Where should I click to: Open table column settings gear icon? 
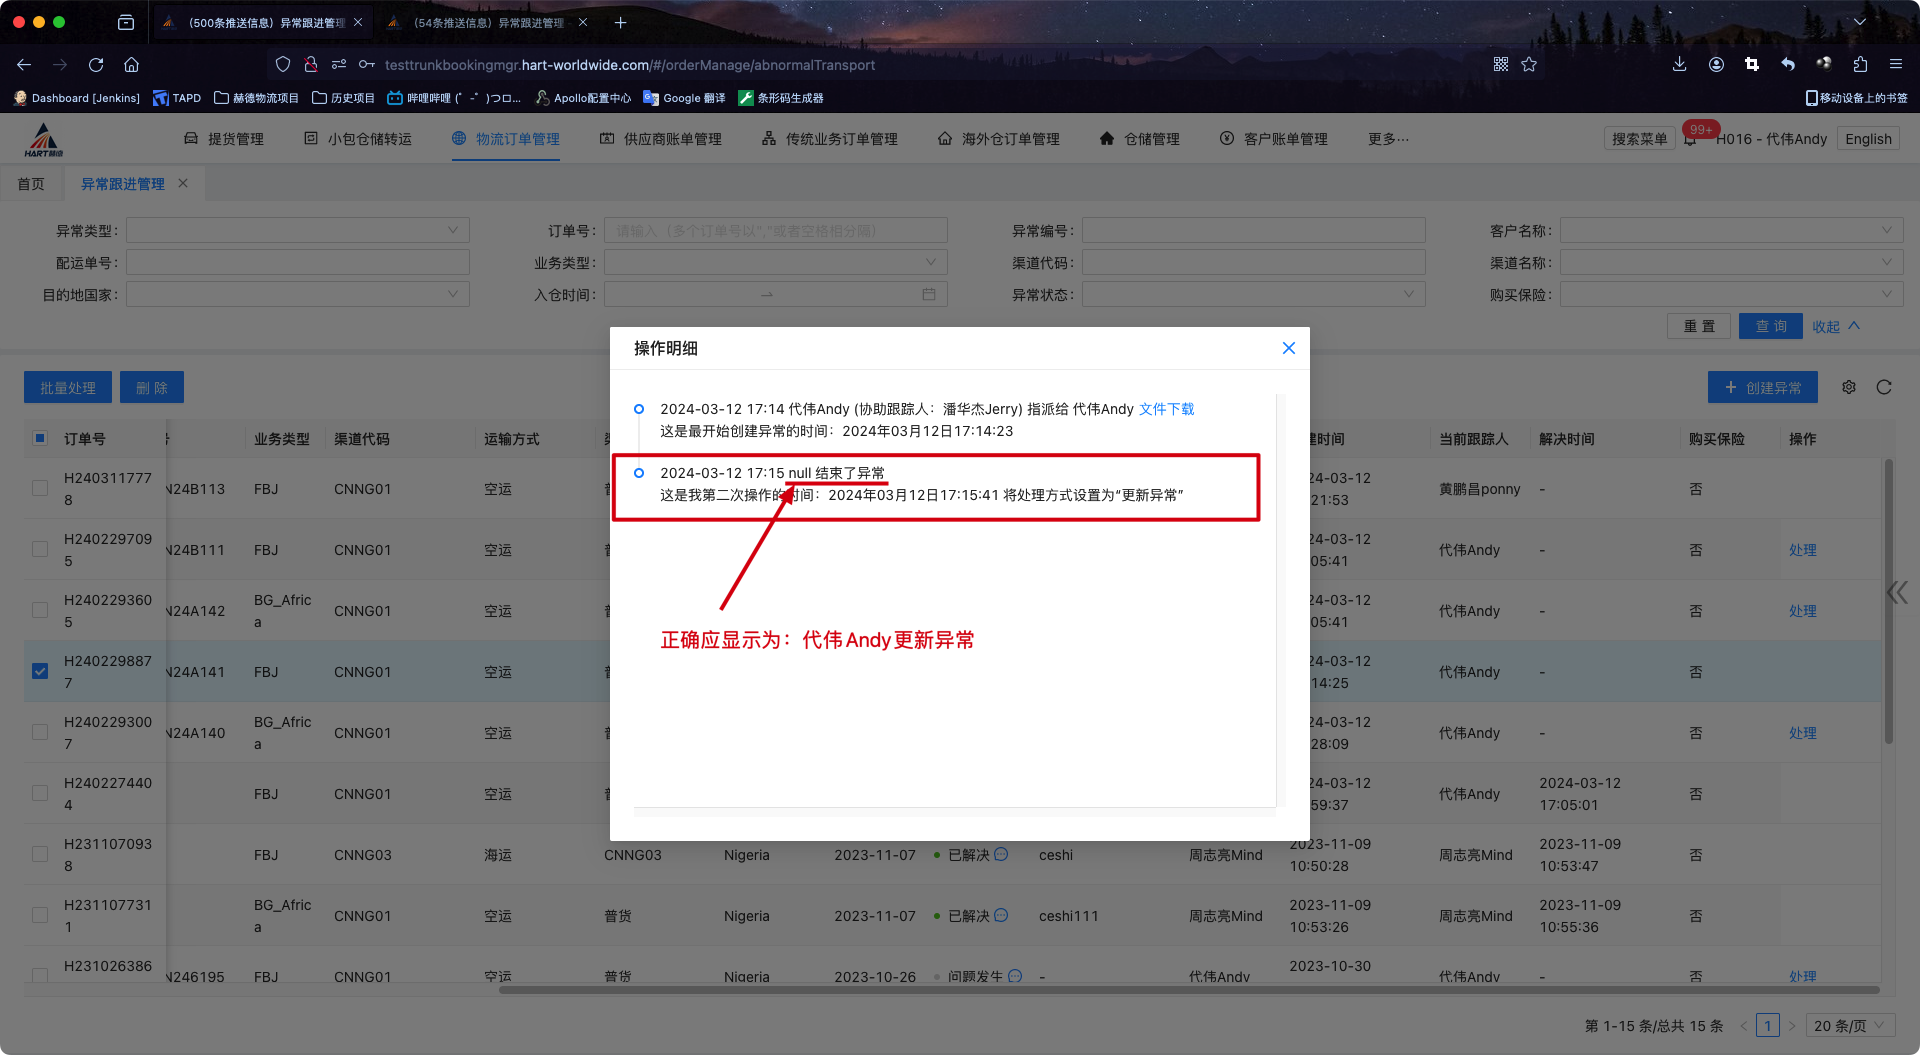(1849, 387)
